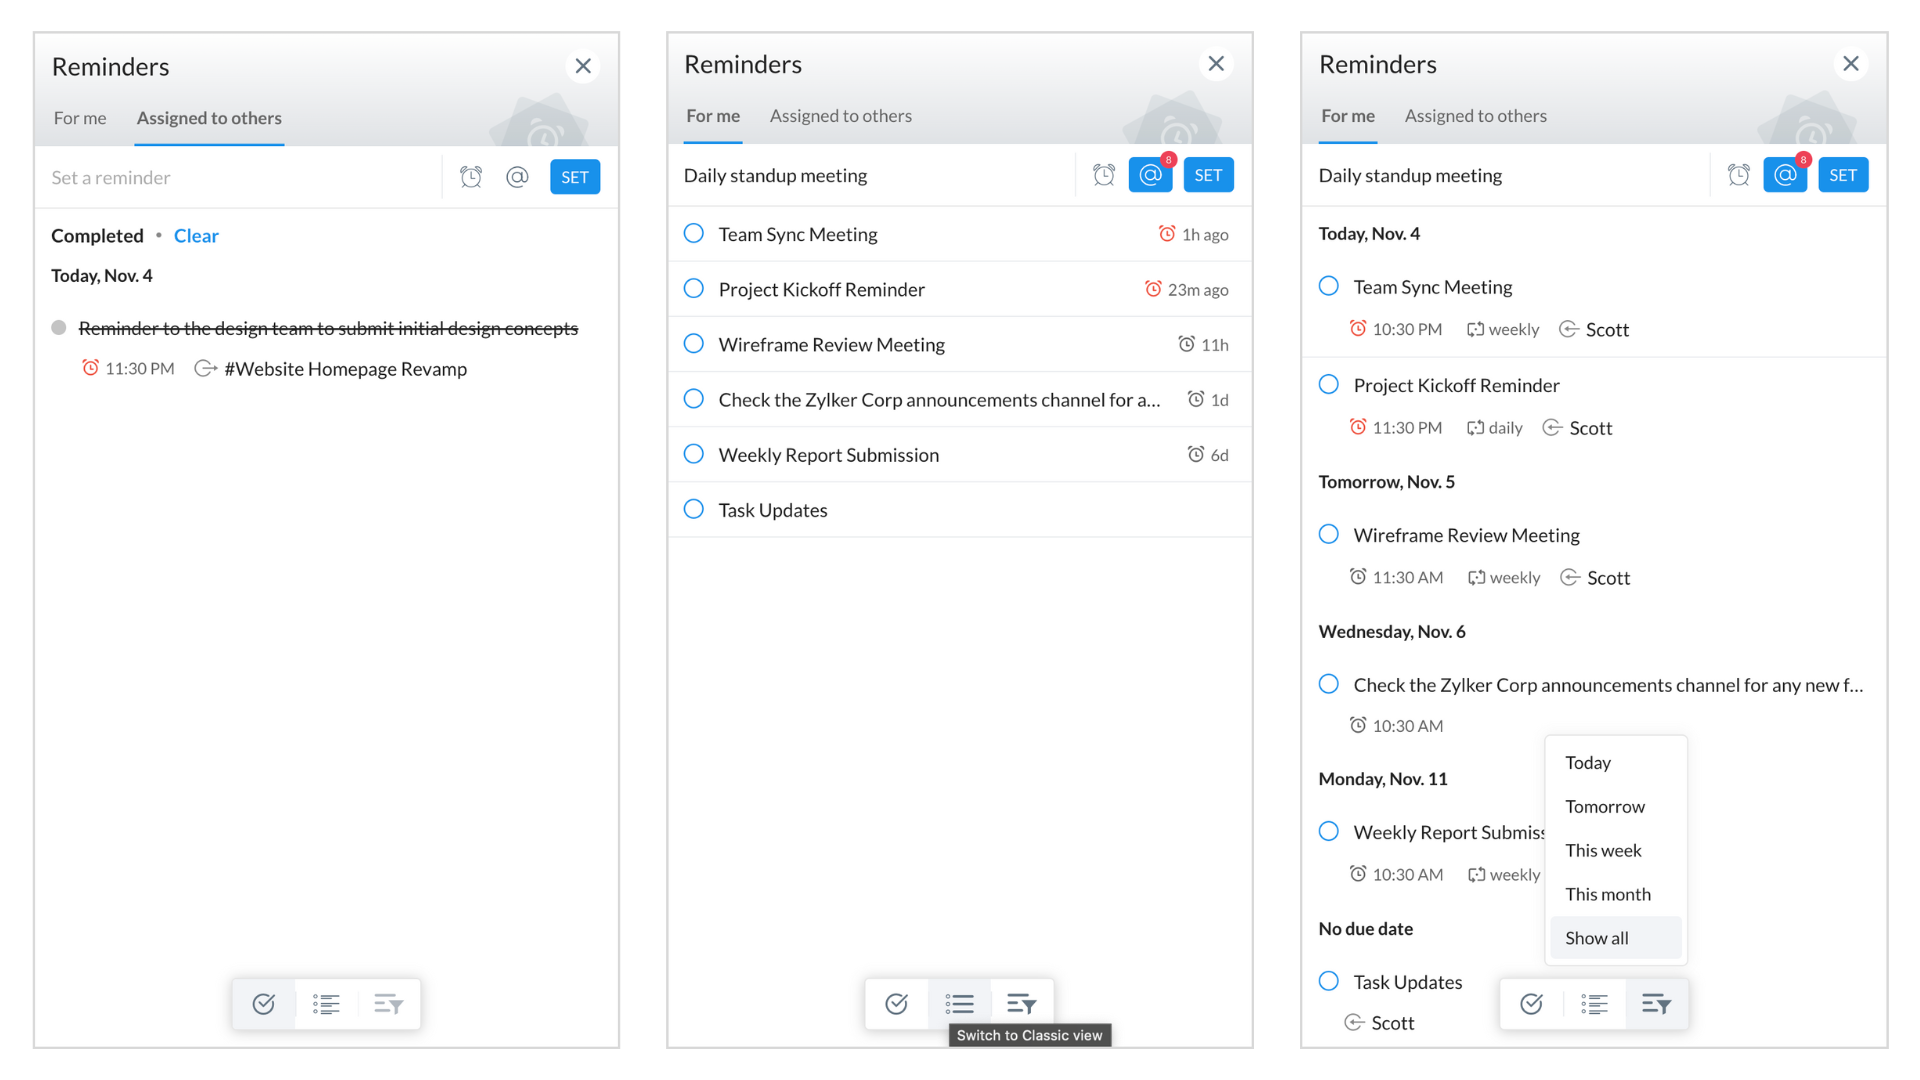Choose Show all in filter menu
The width and height of the screenshot is (1920, 1080).
pyautogui.click(x=1597, y=938)
